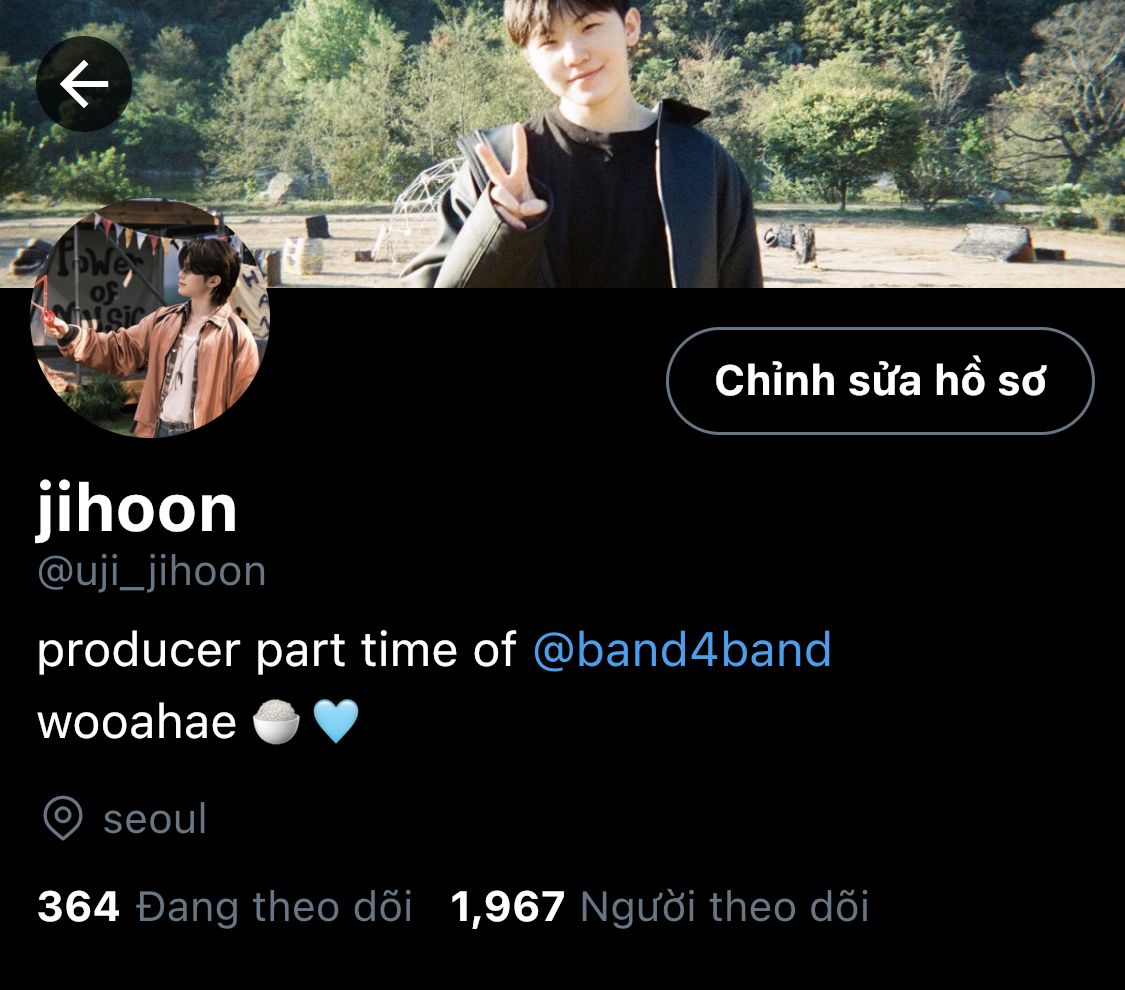
Task: Click the wooahae bio text
Action: [x=136, y=722]
